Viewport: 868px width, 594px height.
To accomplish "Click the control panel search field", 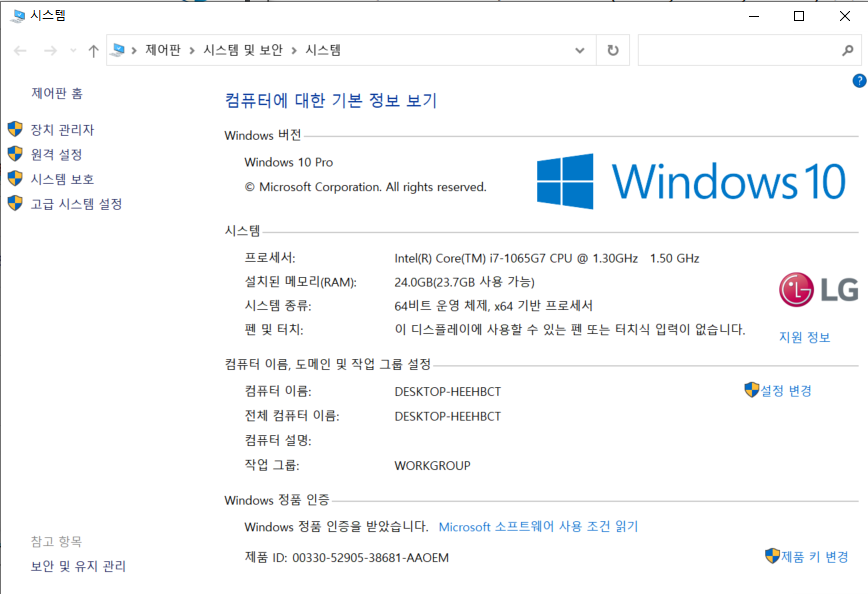I will 750,50.
